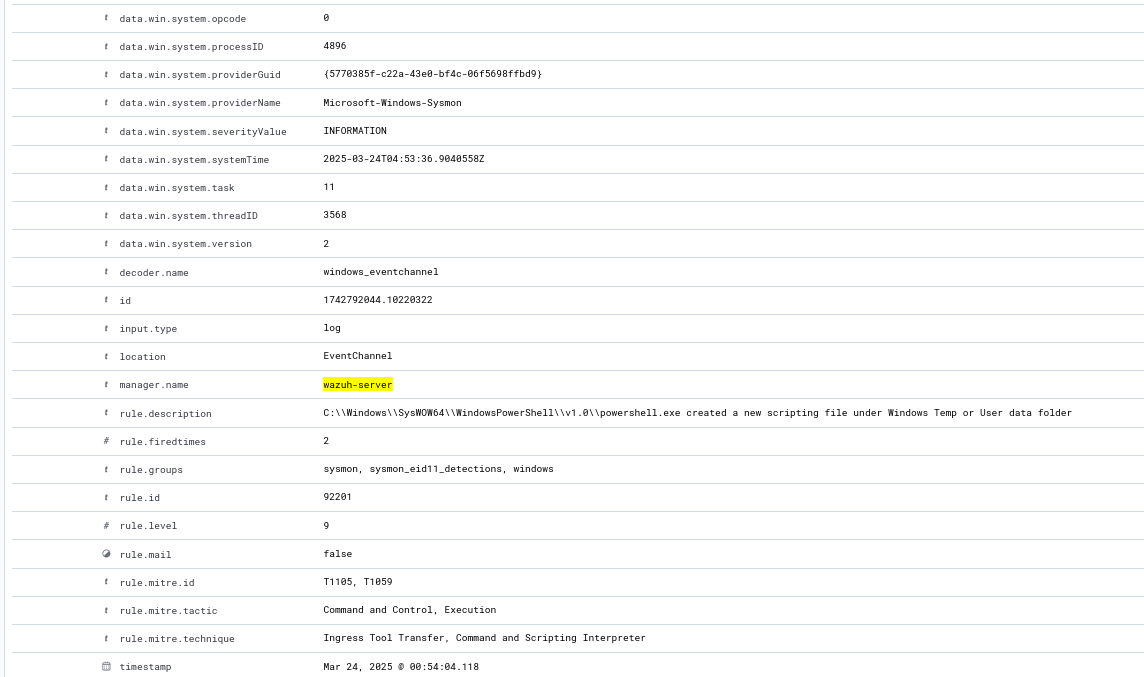Image resolution: width=1144 pixels, height=677 pixels.
Task: Click the Microsoft-Windows-Sysmon provider name value
Action: [x=392, y=102]
